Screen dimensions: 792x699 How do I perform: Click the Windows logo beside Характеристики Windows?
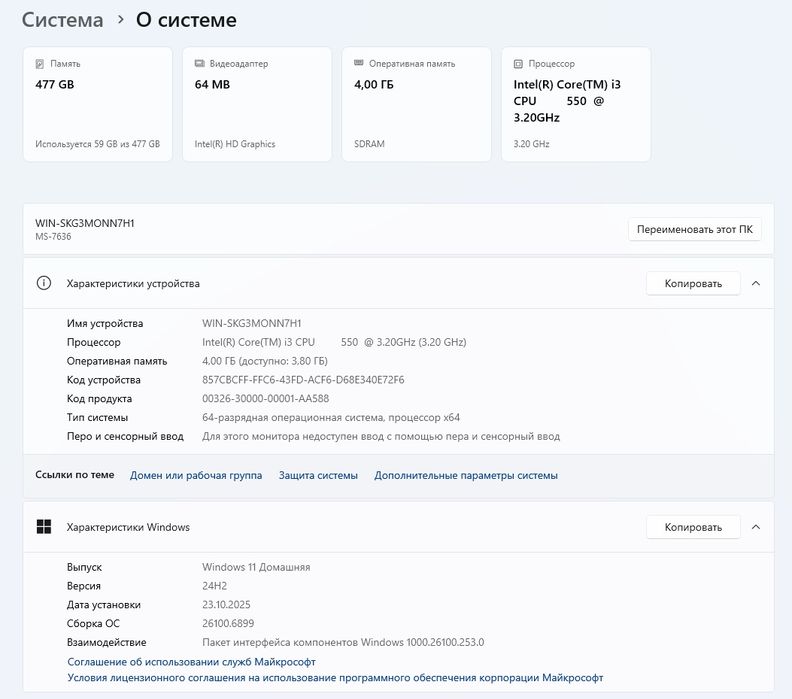[44, 527]
